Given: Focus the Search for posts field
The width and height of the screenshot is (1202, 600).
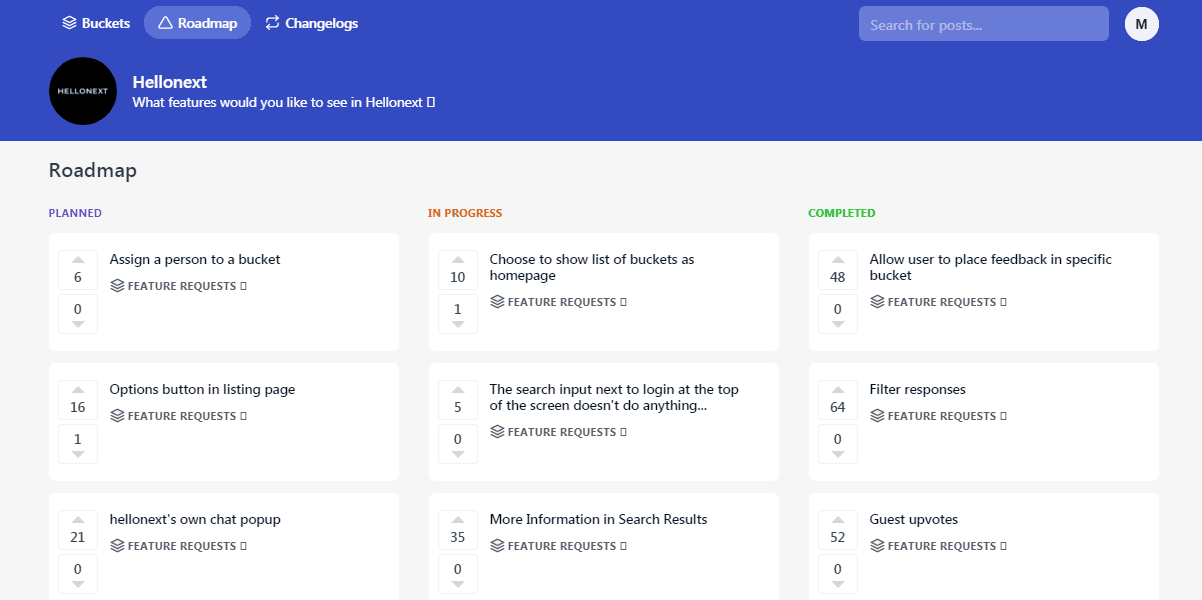Looking at the screenshot, I should pos(983,24).
